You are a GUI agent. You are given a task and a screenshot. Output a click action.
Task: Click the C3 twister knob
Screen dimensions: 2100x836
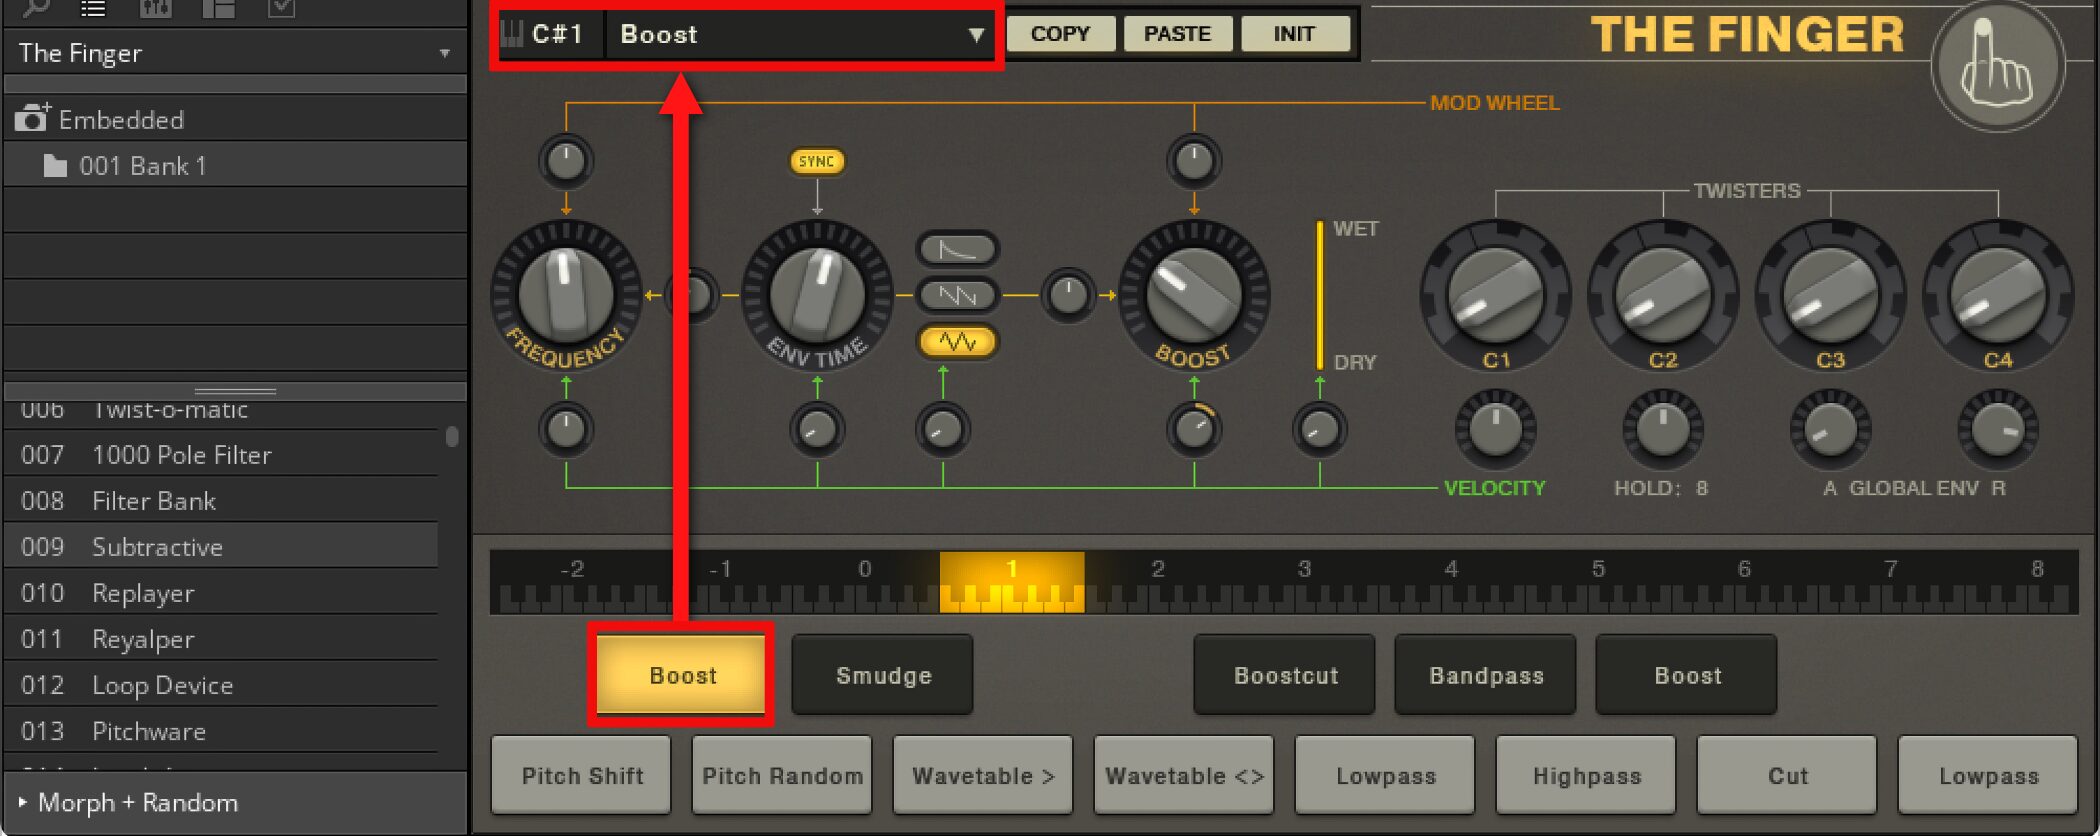[x=1830, y=294]
